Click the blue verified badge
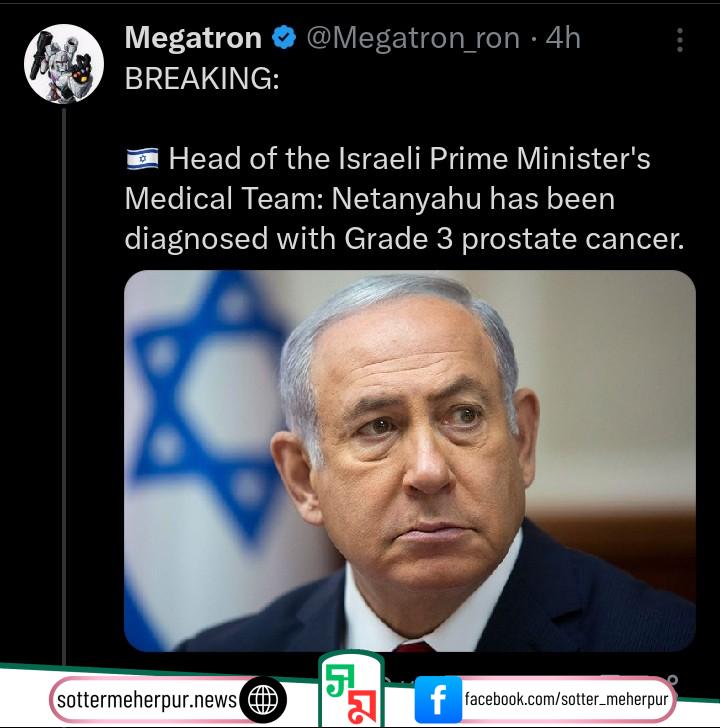 (x=284, y=38)
